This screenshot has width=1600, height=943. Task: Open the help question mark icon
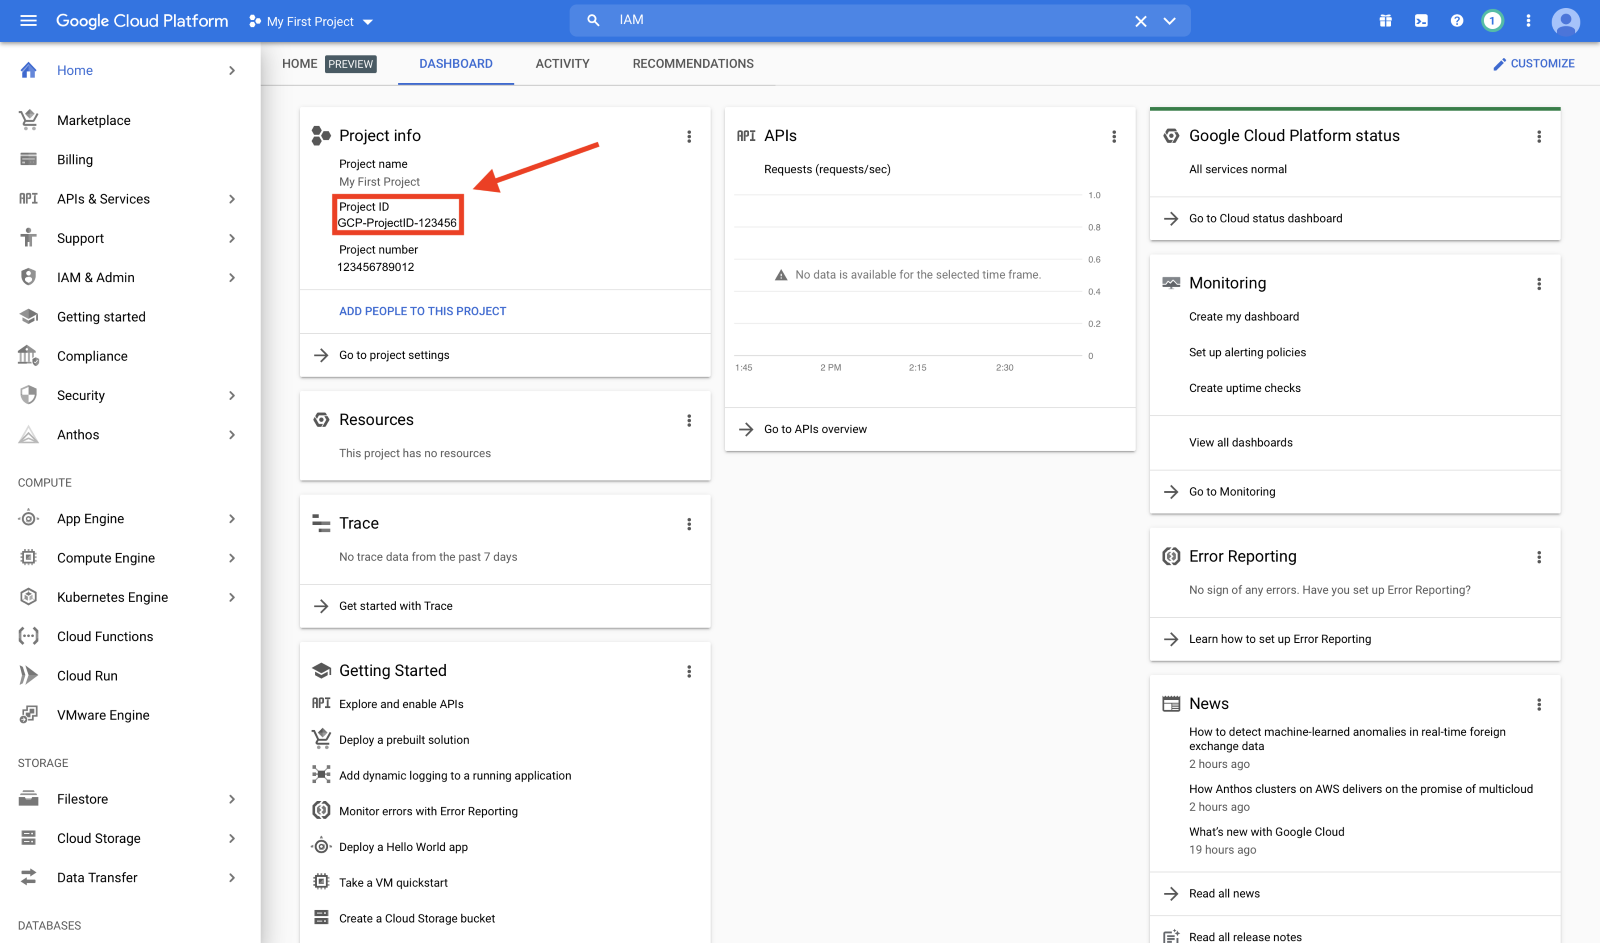pyautogui.click(x=1457, y=21)
